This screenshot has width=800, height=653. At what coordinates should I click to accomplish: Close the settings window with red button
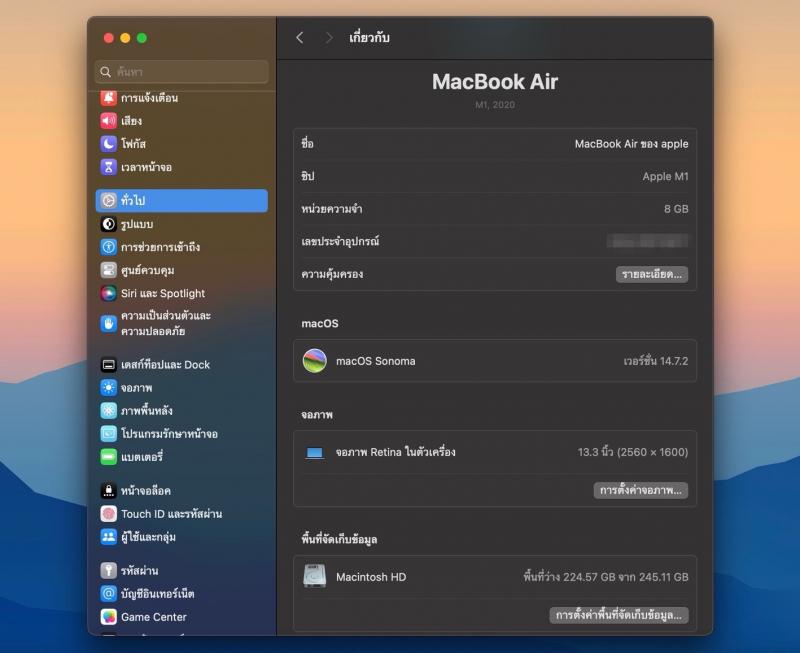[x=108, y=38]
